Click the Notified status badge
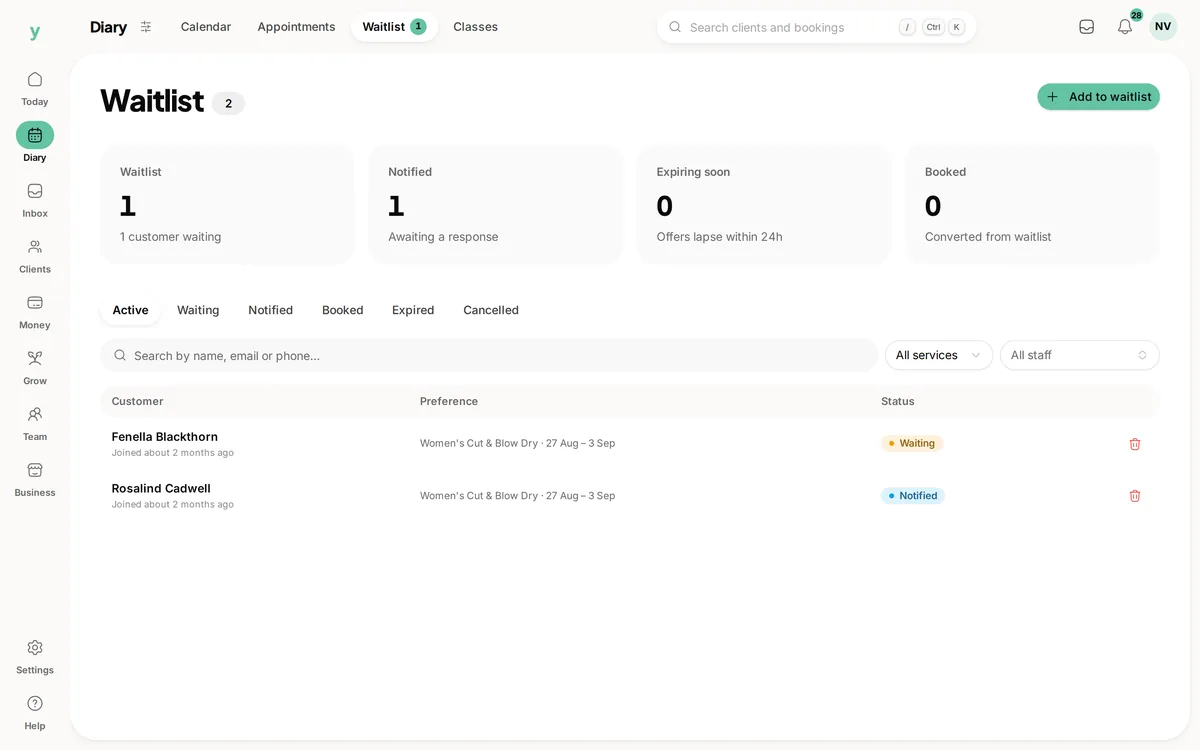The height and width of the screenshot is (750, 1200). point(913,495)
